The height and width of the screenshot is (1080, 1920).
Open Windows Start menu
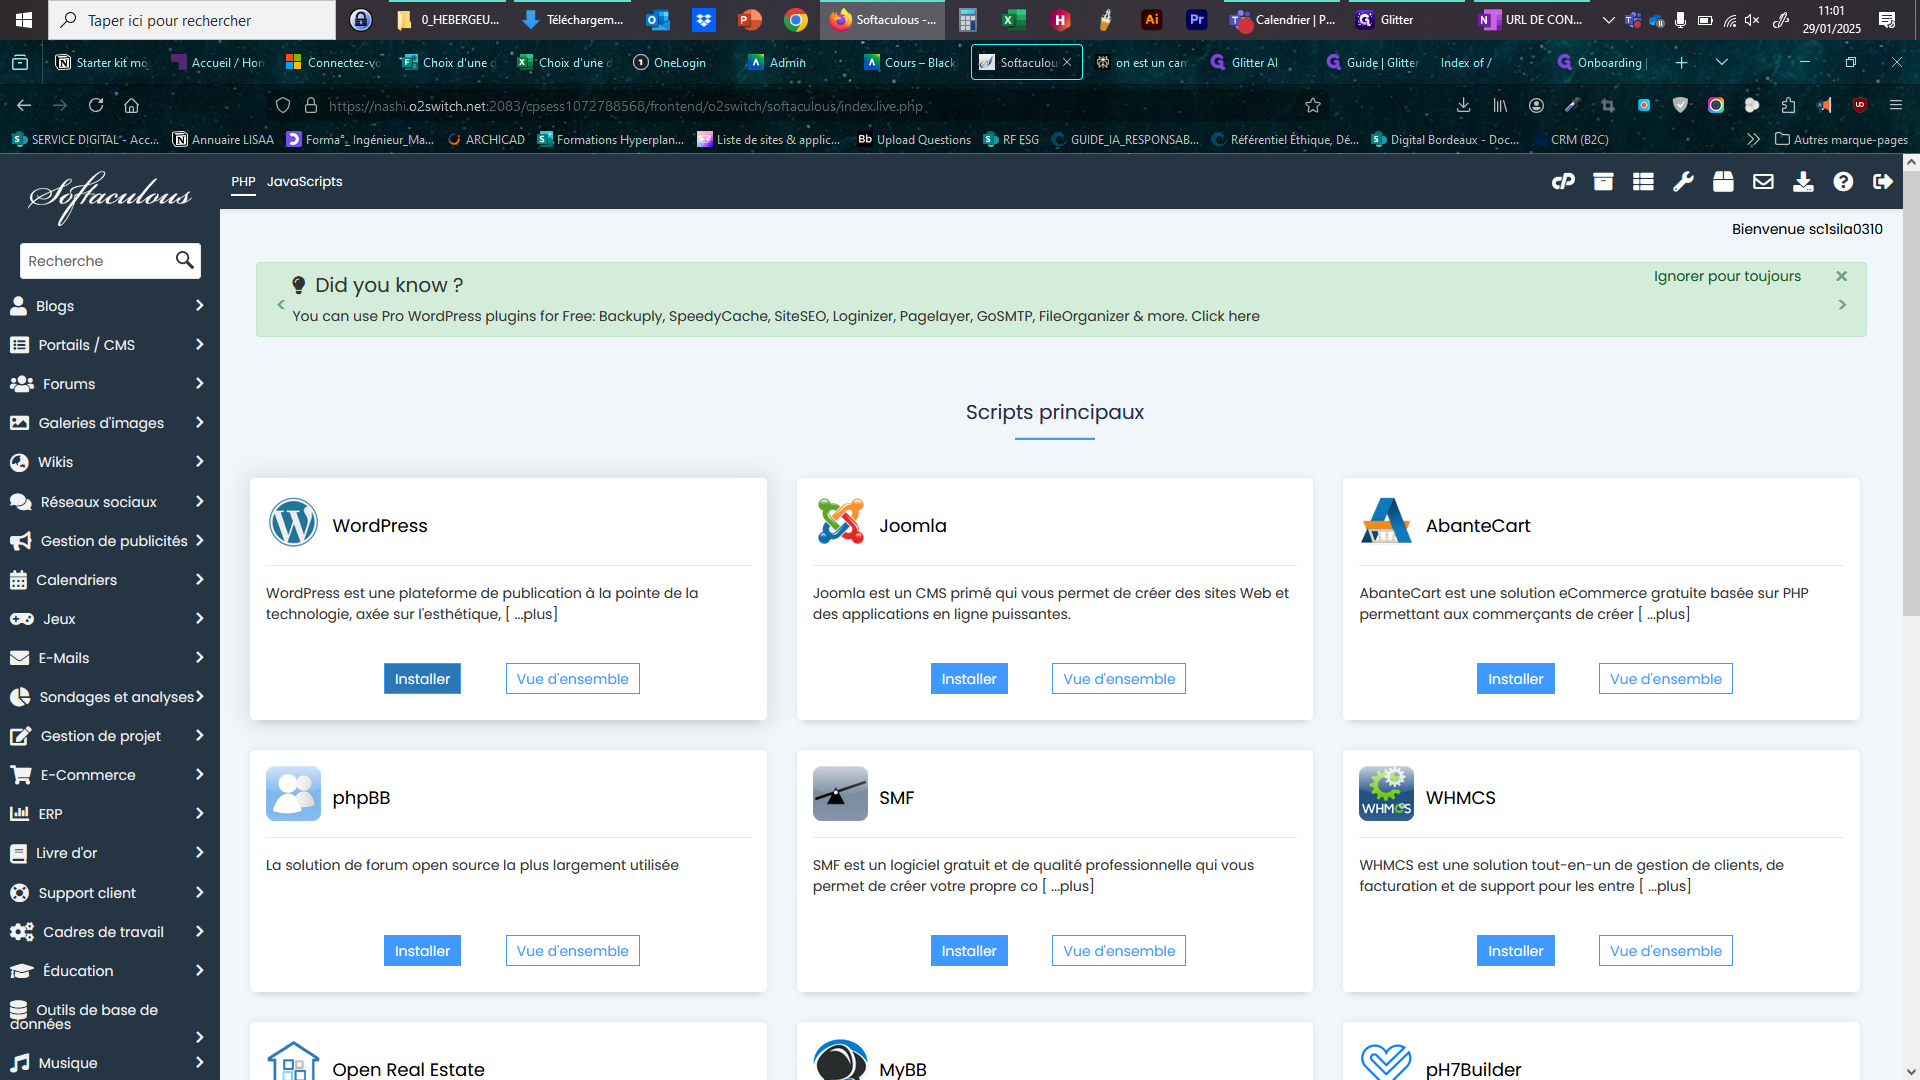24,20
